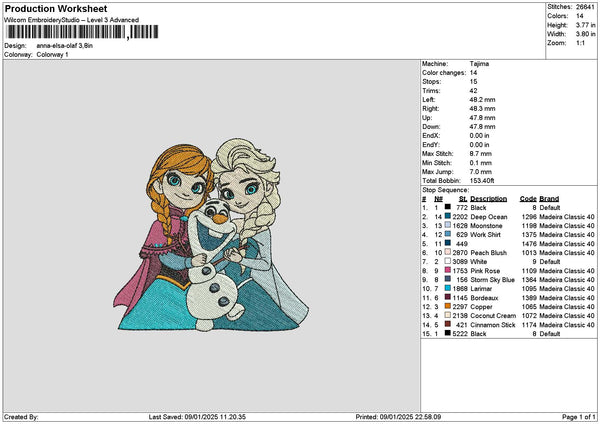Click the Total Bobbin value '153.40ft'
Viewport: 600px width, 424px height.
[x=482, y=181]
